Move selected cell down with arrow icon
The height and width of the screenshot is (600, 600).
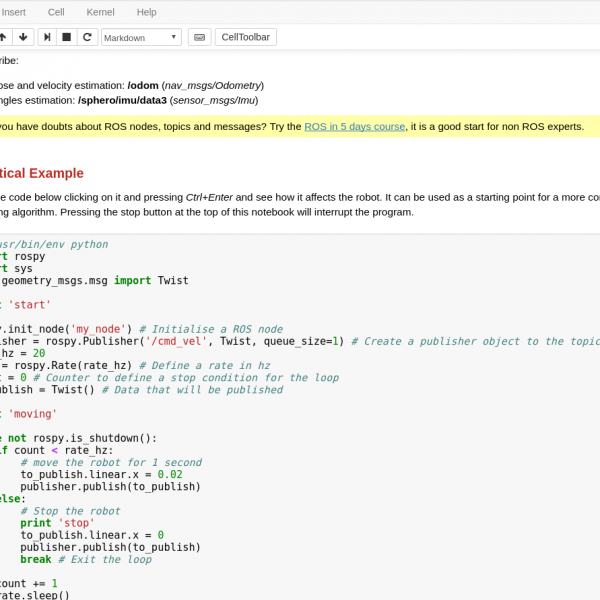[23, 37]
